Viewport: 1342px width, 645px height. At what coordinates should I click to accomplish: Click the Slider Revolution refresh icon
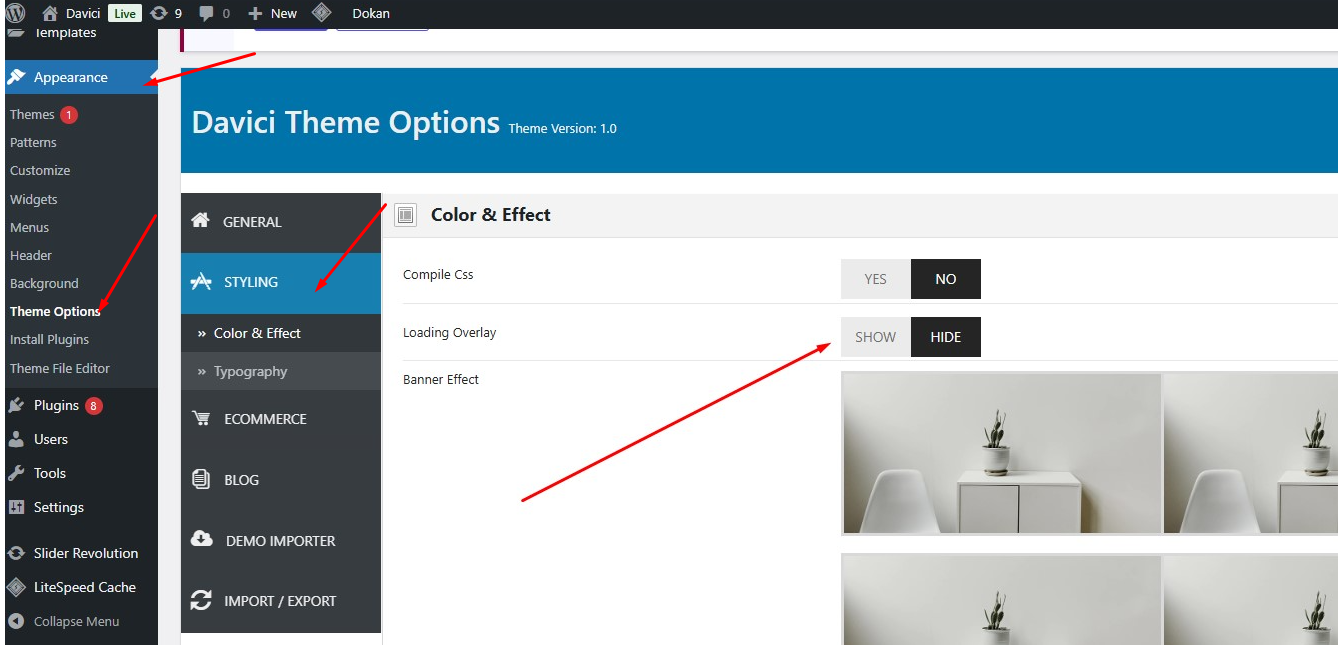coord(16,553)
